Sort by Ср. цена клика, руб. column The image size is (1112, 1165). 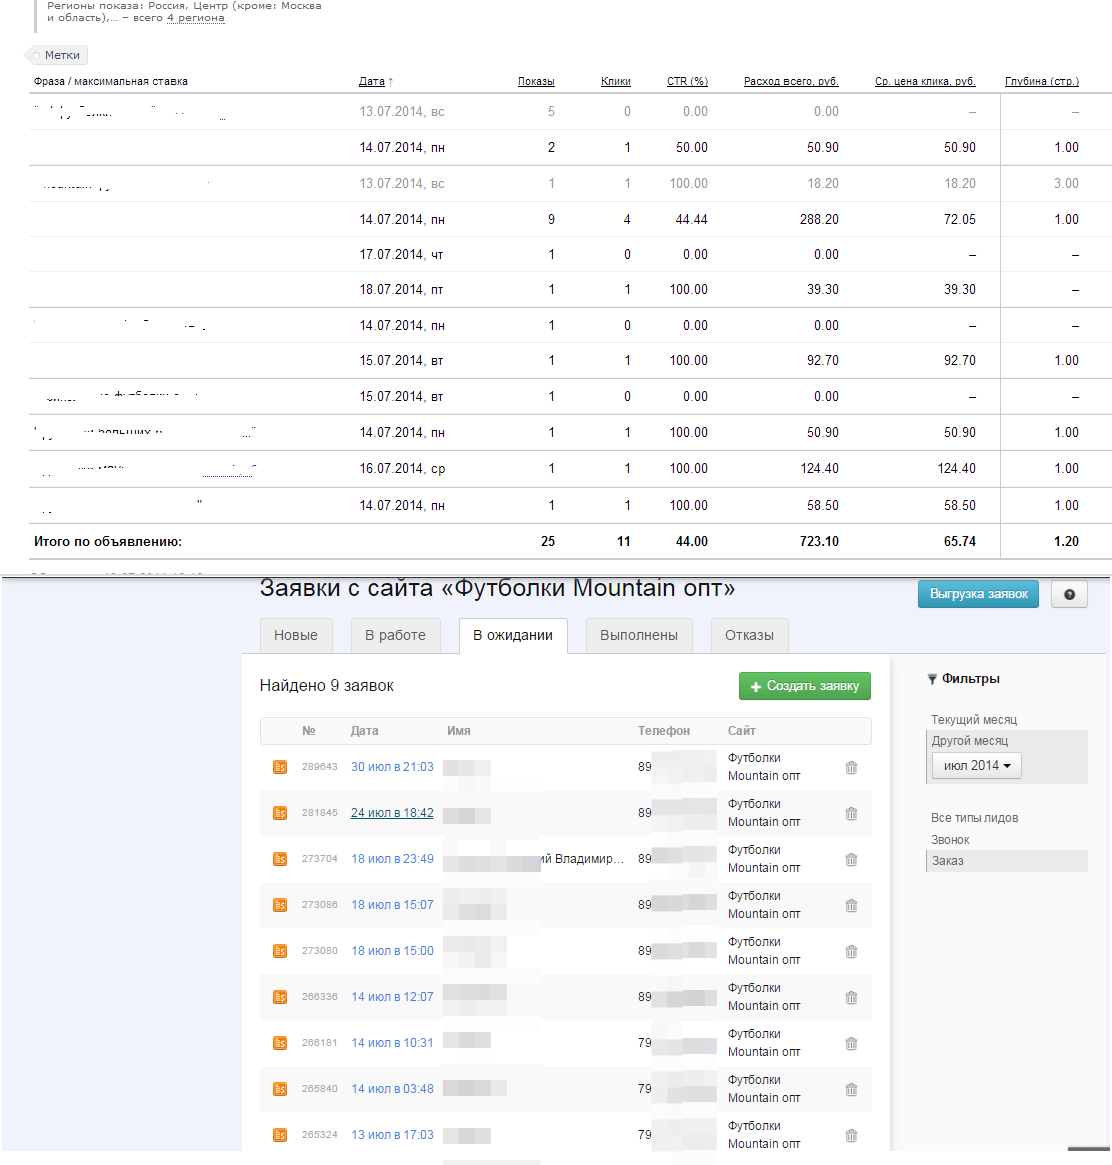[x=925, y=82]
